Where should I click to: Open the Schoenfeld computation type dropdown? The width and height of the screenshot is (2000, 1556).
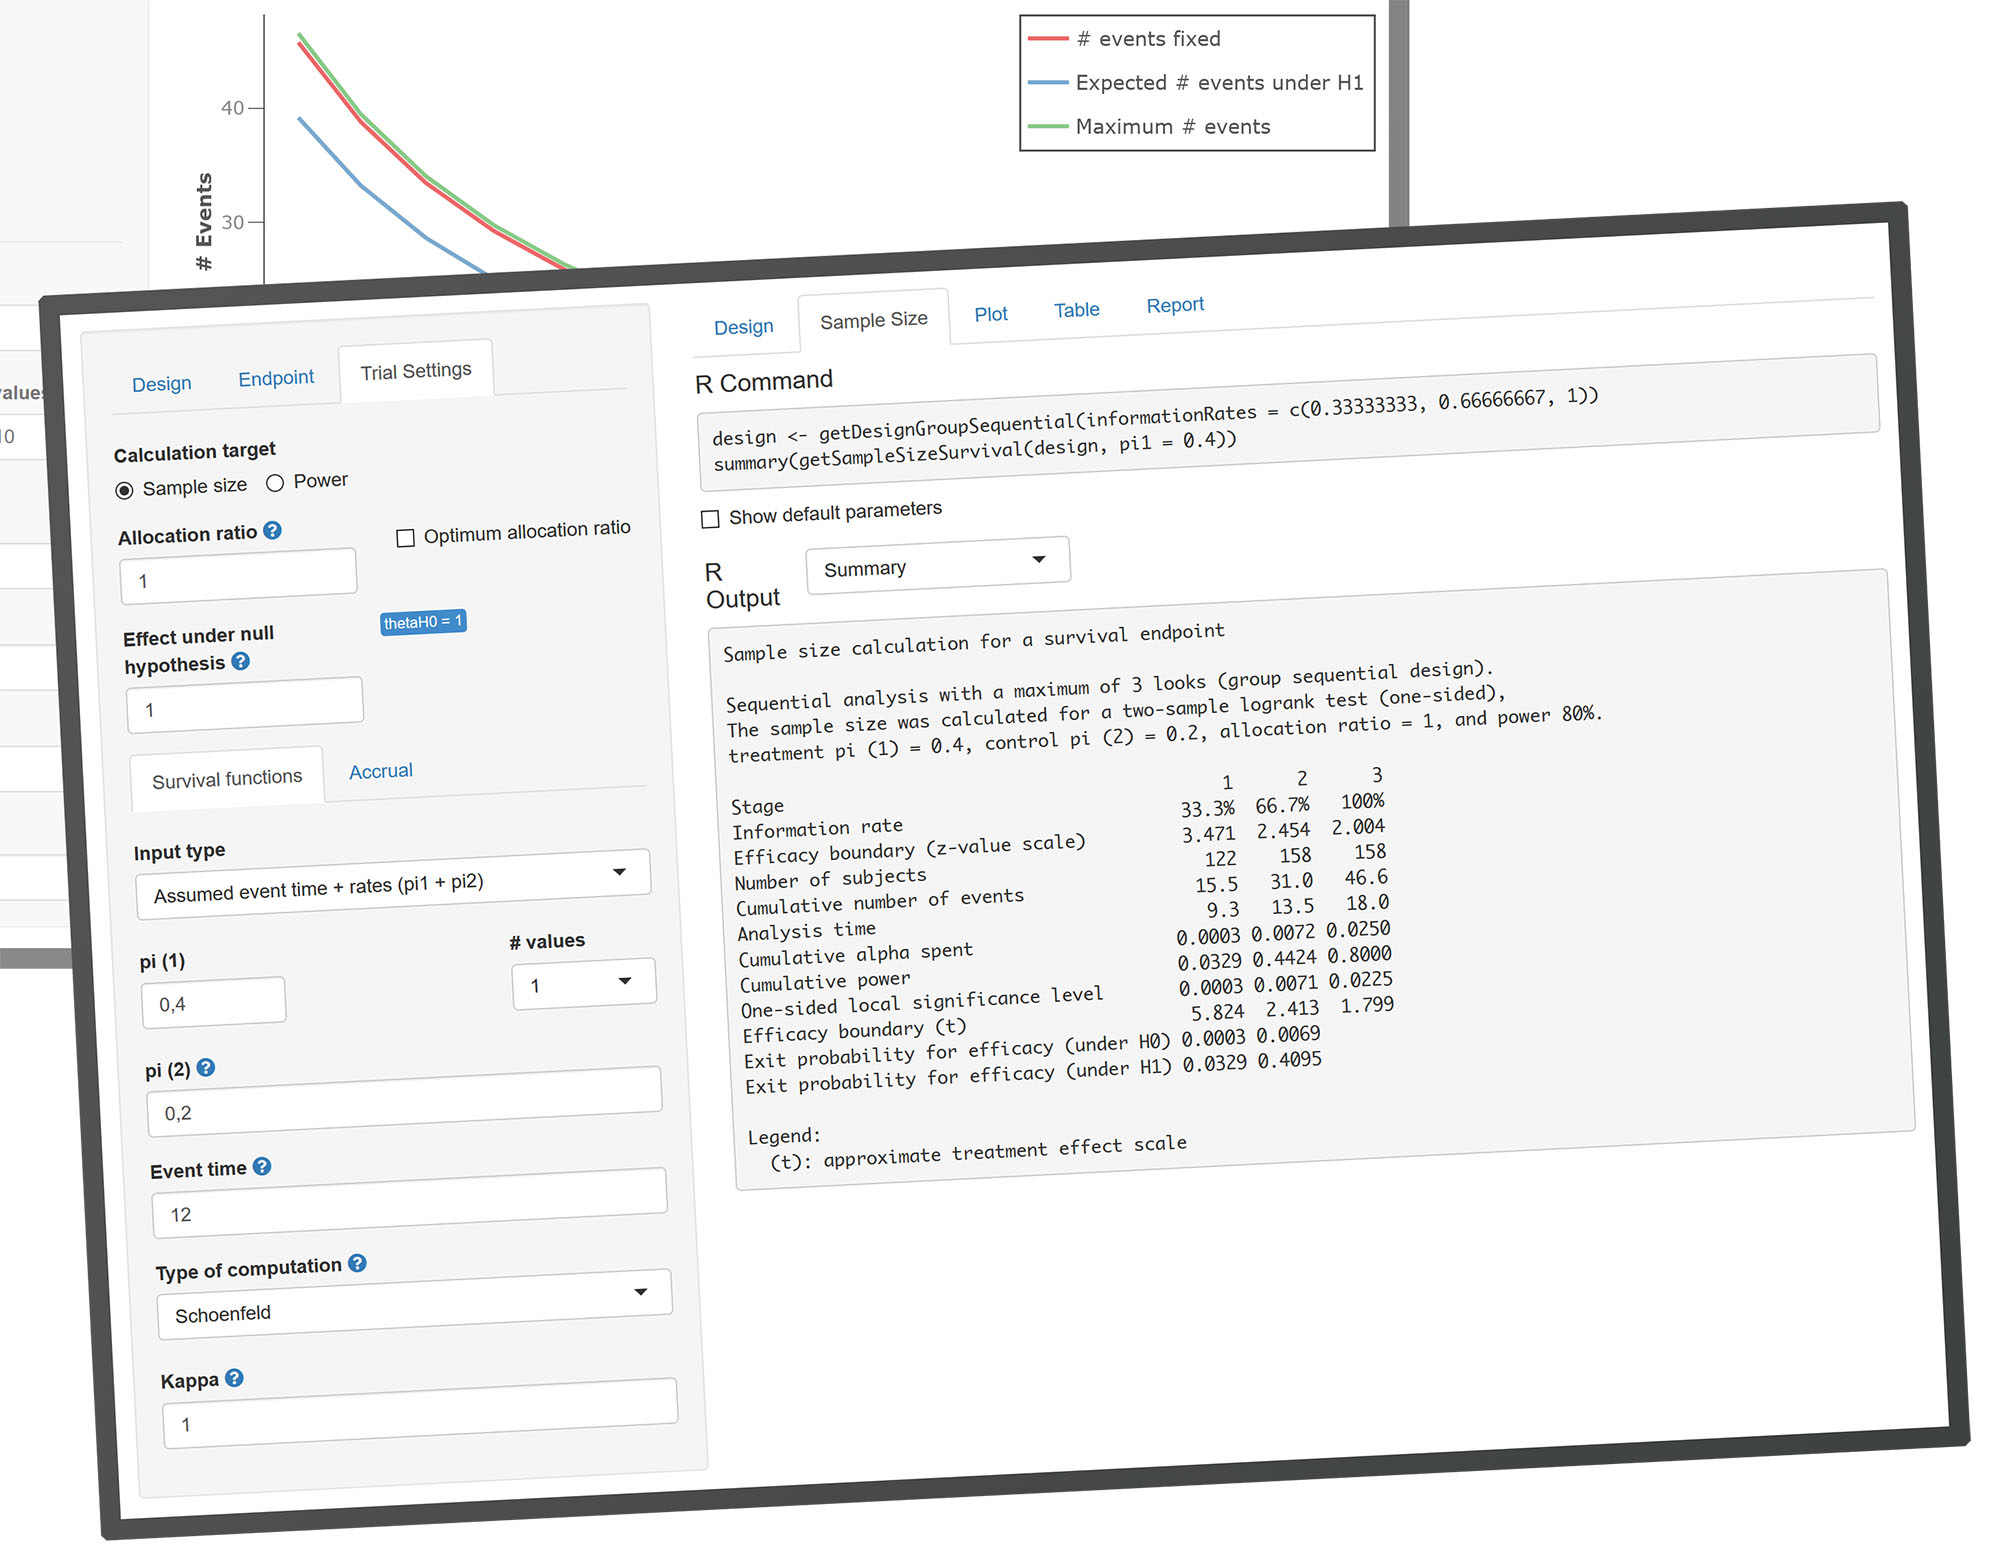coord(414,1304)
